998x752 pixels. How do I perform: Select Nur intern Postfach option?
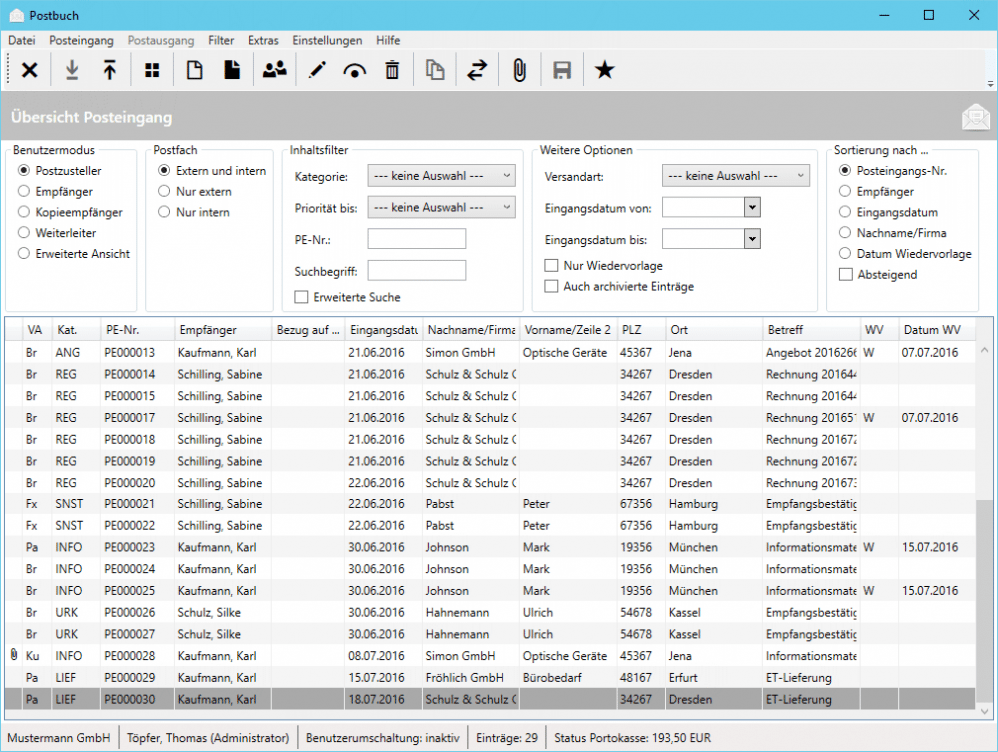pyautogui.click(x=194, y=212)
